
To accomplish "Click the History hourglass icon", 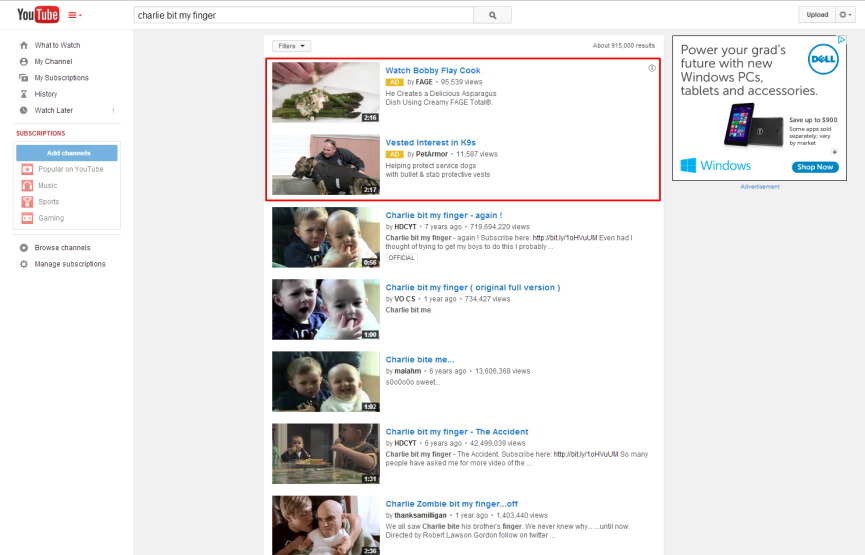I will coord(24,94).
